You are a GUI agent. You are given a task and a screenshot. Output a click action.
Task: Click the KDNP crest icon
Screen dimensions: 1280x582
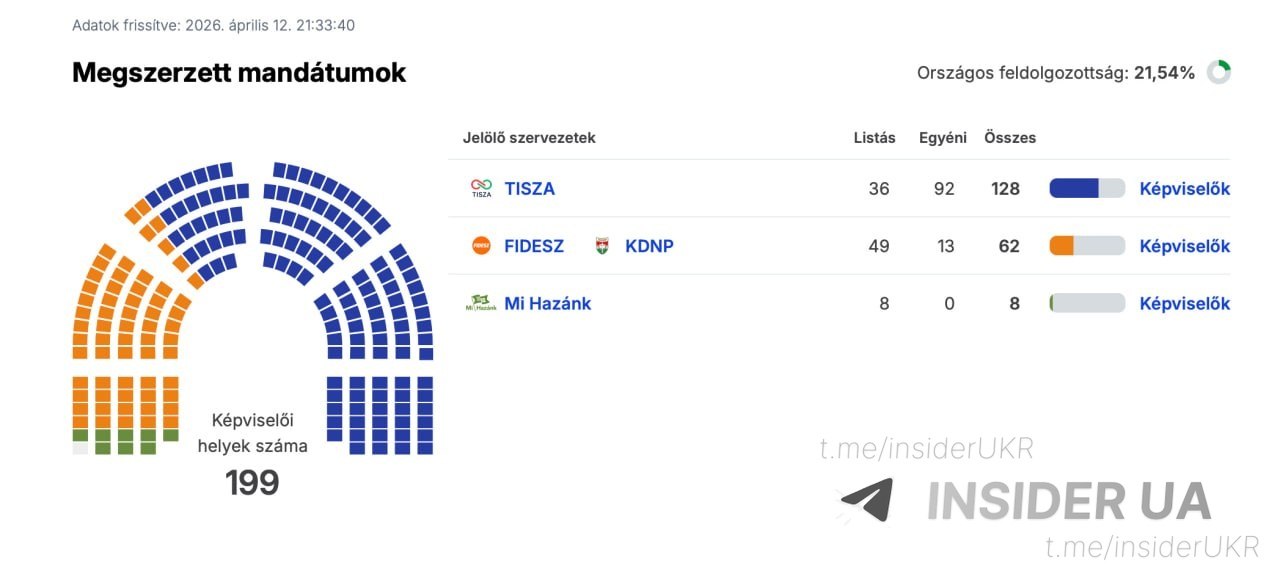coord(602,246)
